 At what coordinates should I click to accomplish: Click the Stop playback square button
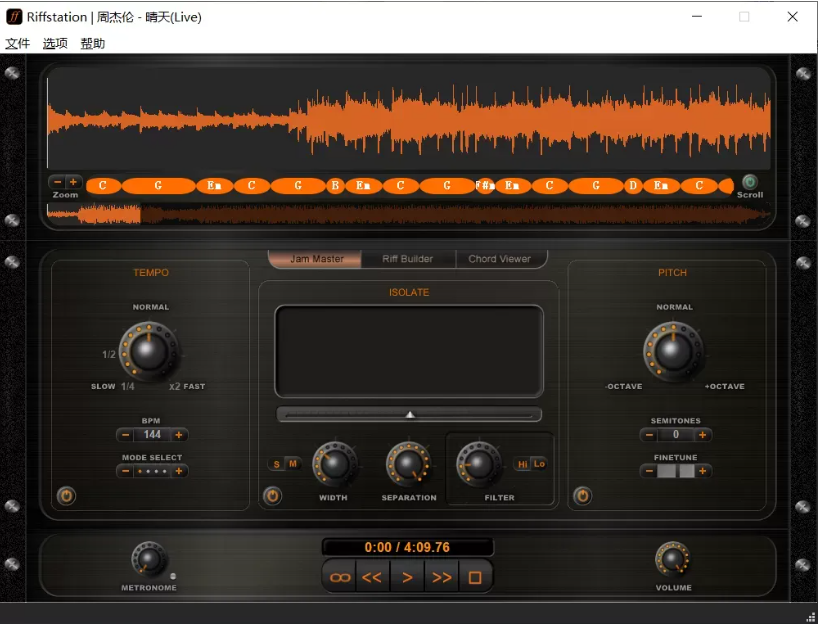(x=475, y=577)
